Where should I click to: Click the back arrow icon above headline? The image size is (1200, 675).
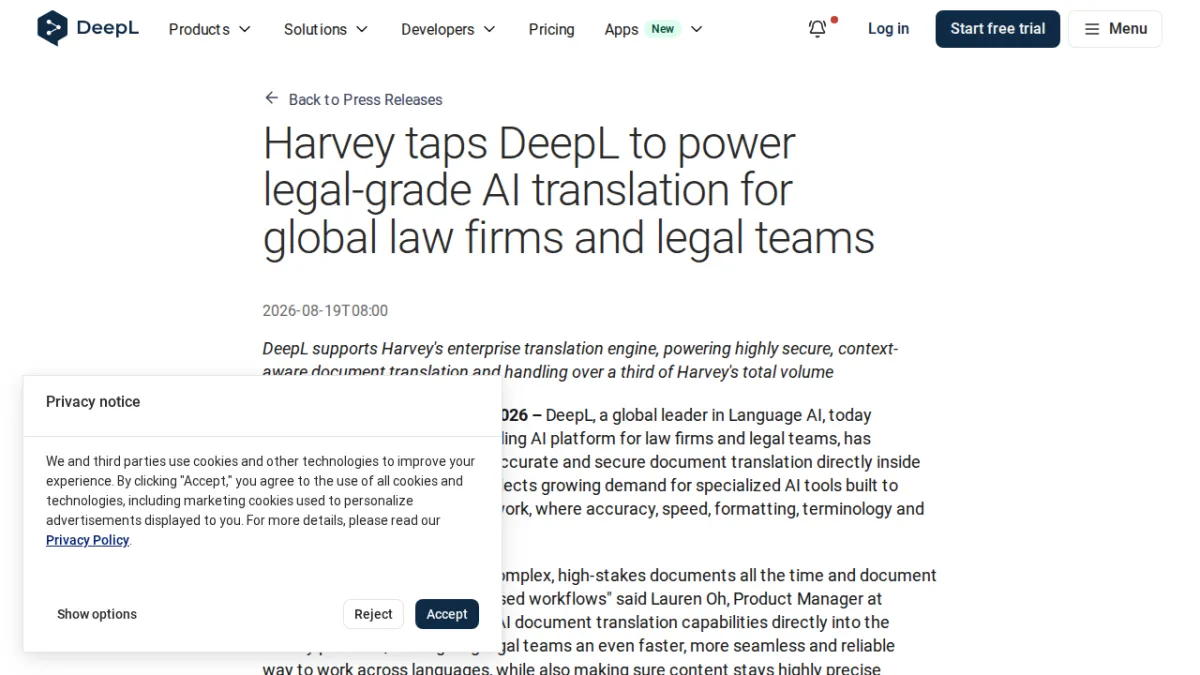[271, 98]
